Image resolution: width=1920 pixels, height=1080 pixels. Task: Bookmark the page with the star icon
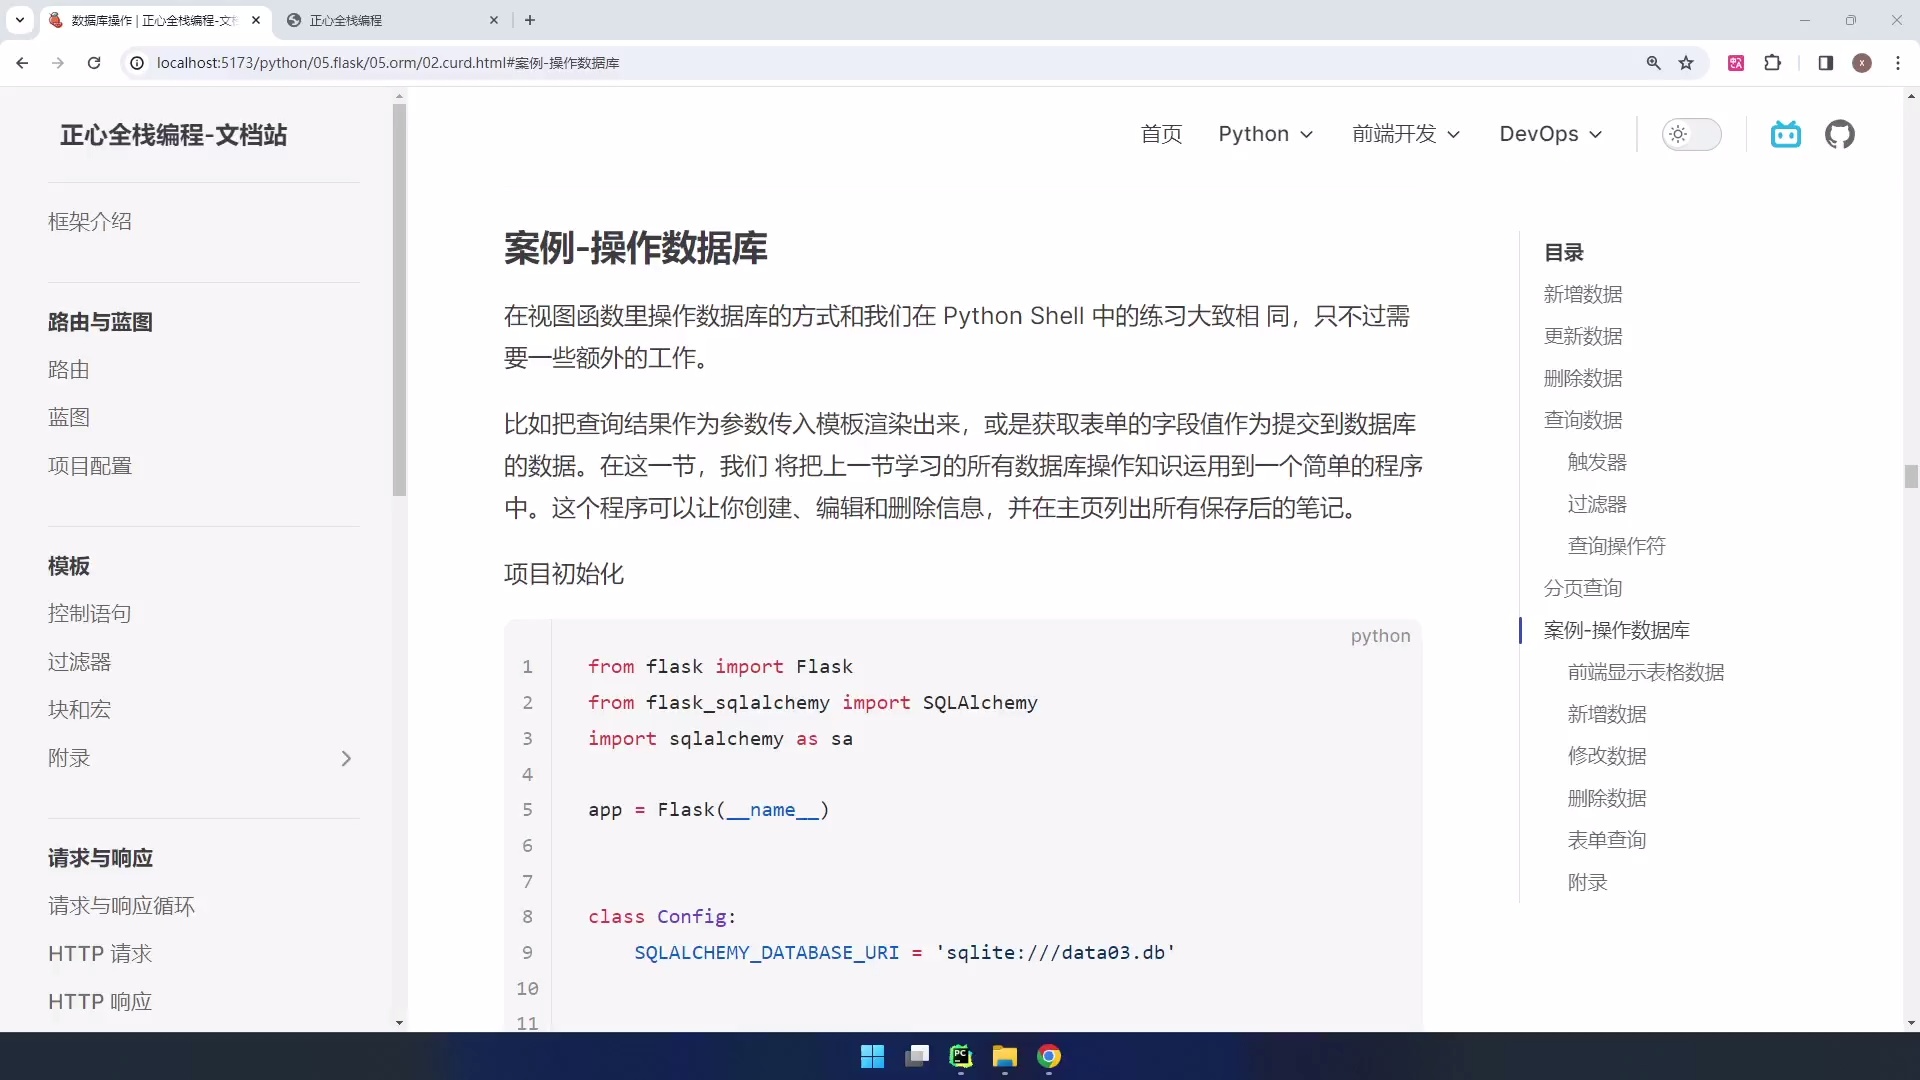coord(1687,62)
